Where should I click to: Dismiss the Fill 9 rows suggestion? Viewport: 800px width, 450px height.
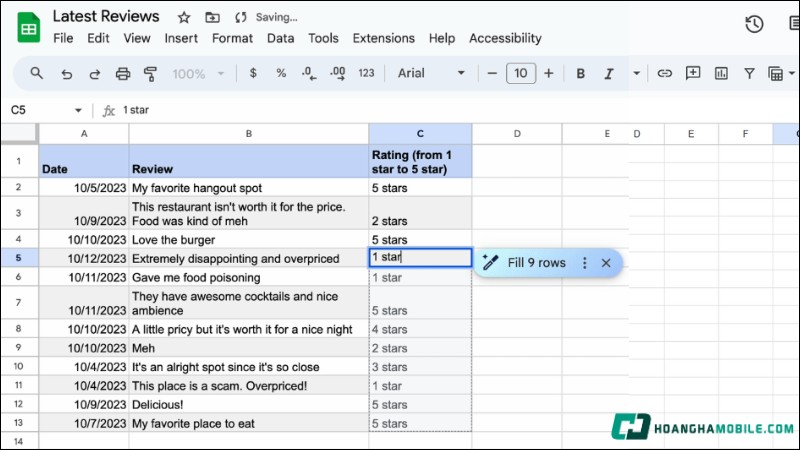point(606,263)
